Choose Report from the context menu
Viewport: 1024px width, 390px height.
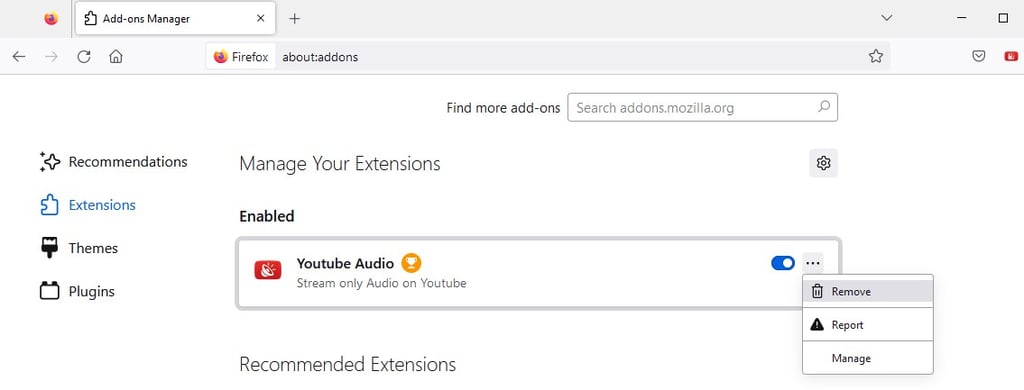867,325
